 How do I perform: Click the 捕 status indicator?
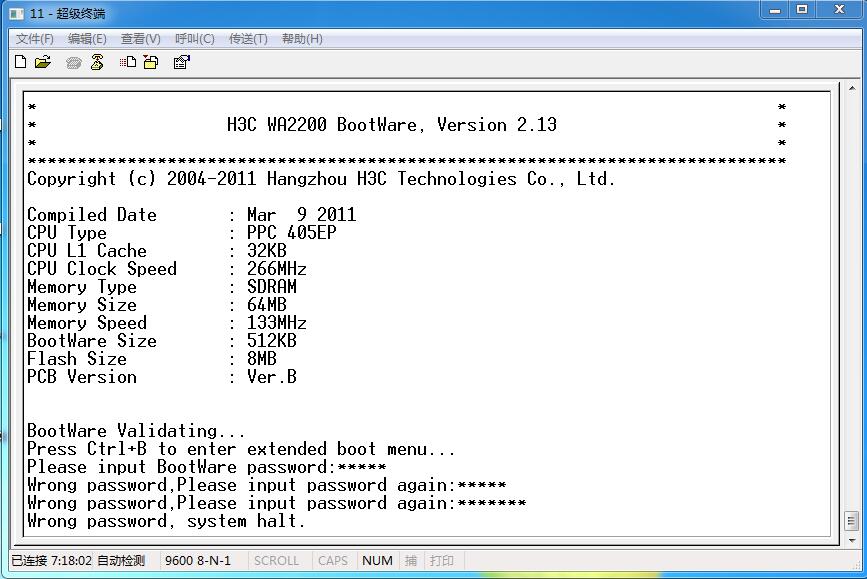[410, 561]
